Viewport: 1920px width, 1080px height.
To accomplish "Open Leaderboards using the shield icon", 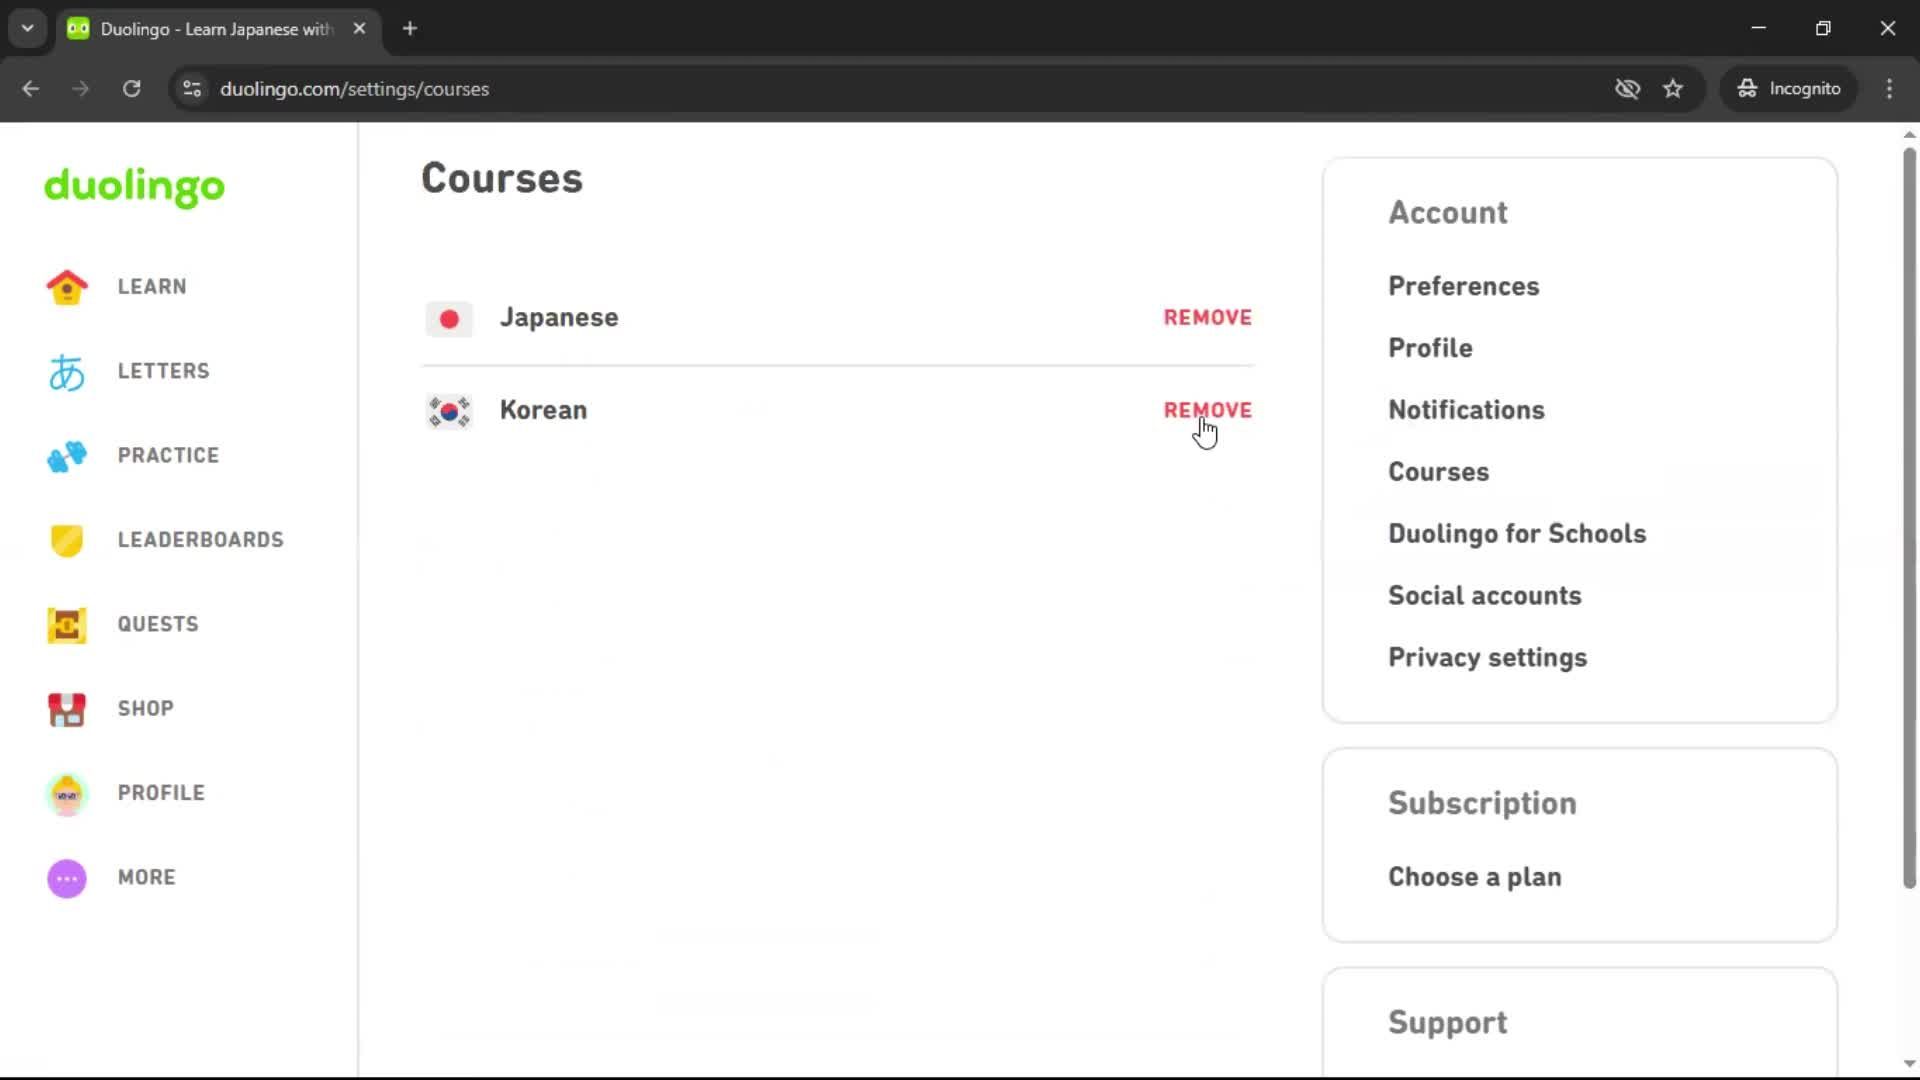I will tap(66, 540).
